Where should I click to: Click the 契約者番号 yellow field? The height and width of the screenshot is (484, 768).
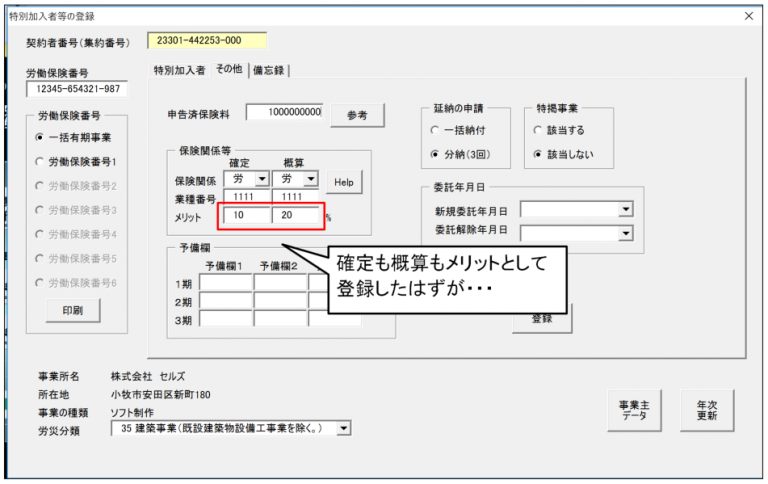click(207, 41)
